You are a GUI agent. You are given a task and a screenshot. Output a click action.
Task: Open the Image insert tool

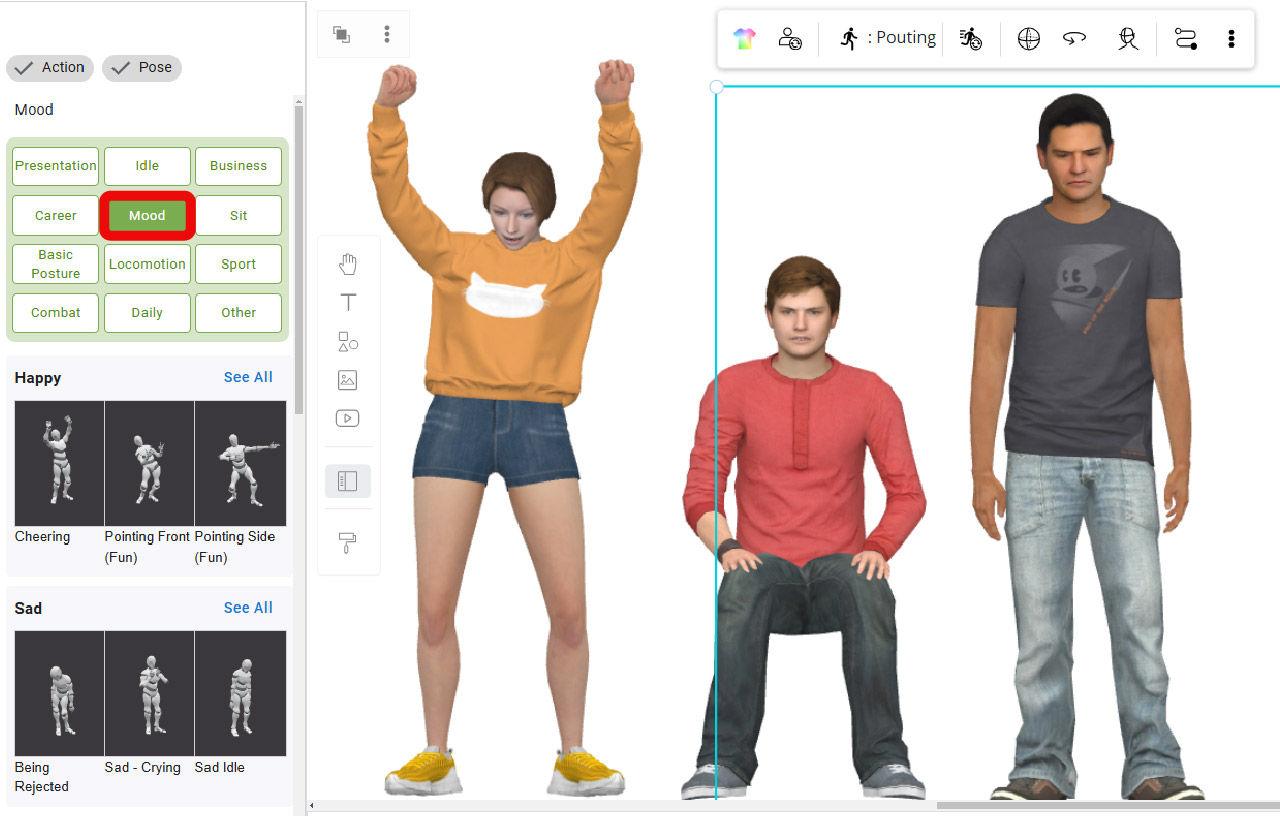tap(347, 380)
